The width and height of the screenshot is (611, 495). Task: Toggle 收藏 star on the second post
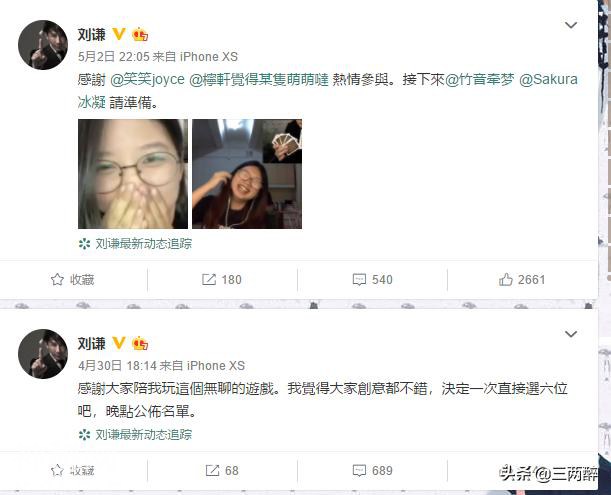(x=57, y=470)
